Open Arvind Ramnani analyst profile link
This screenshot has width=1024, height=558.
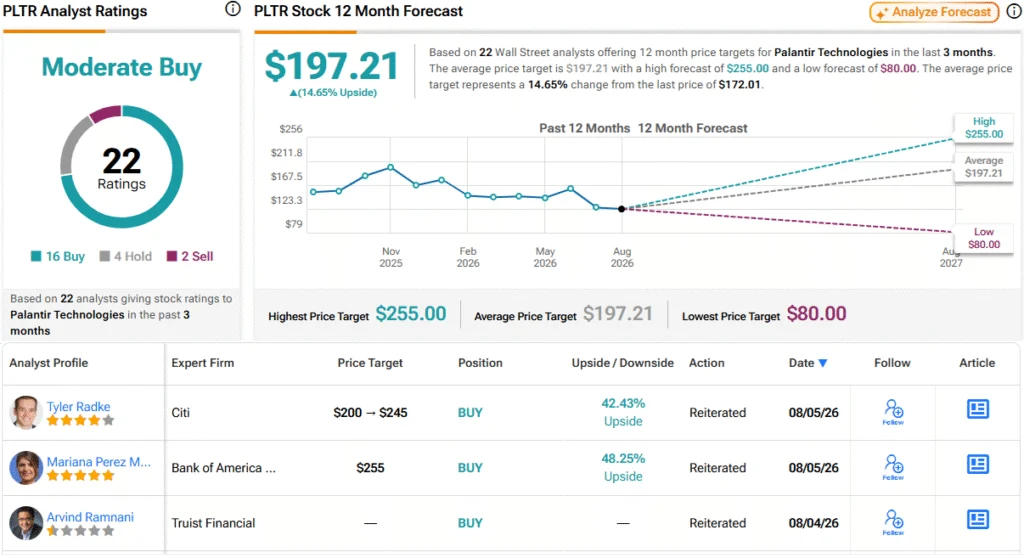pyautogui.click(x=90, y=517)
